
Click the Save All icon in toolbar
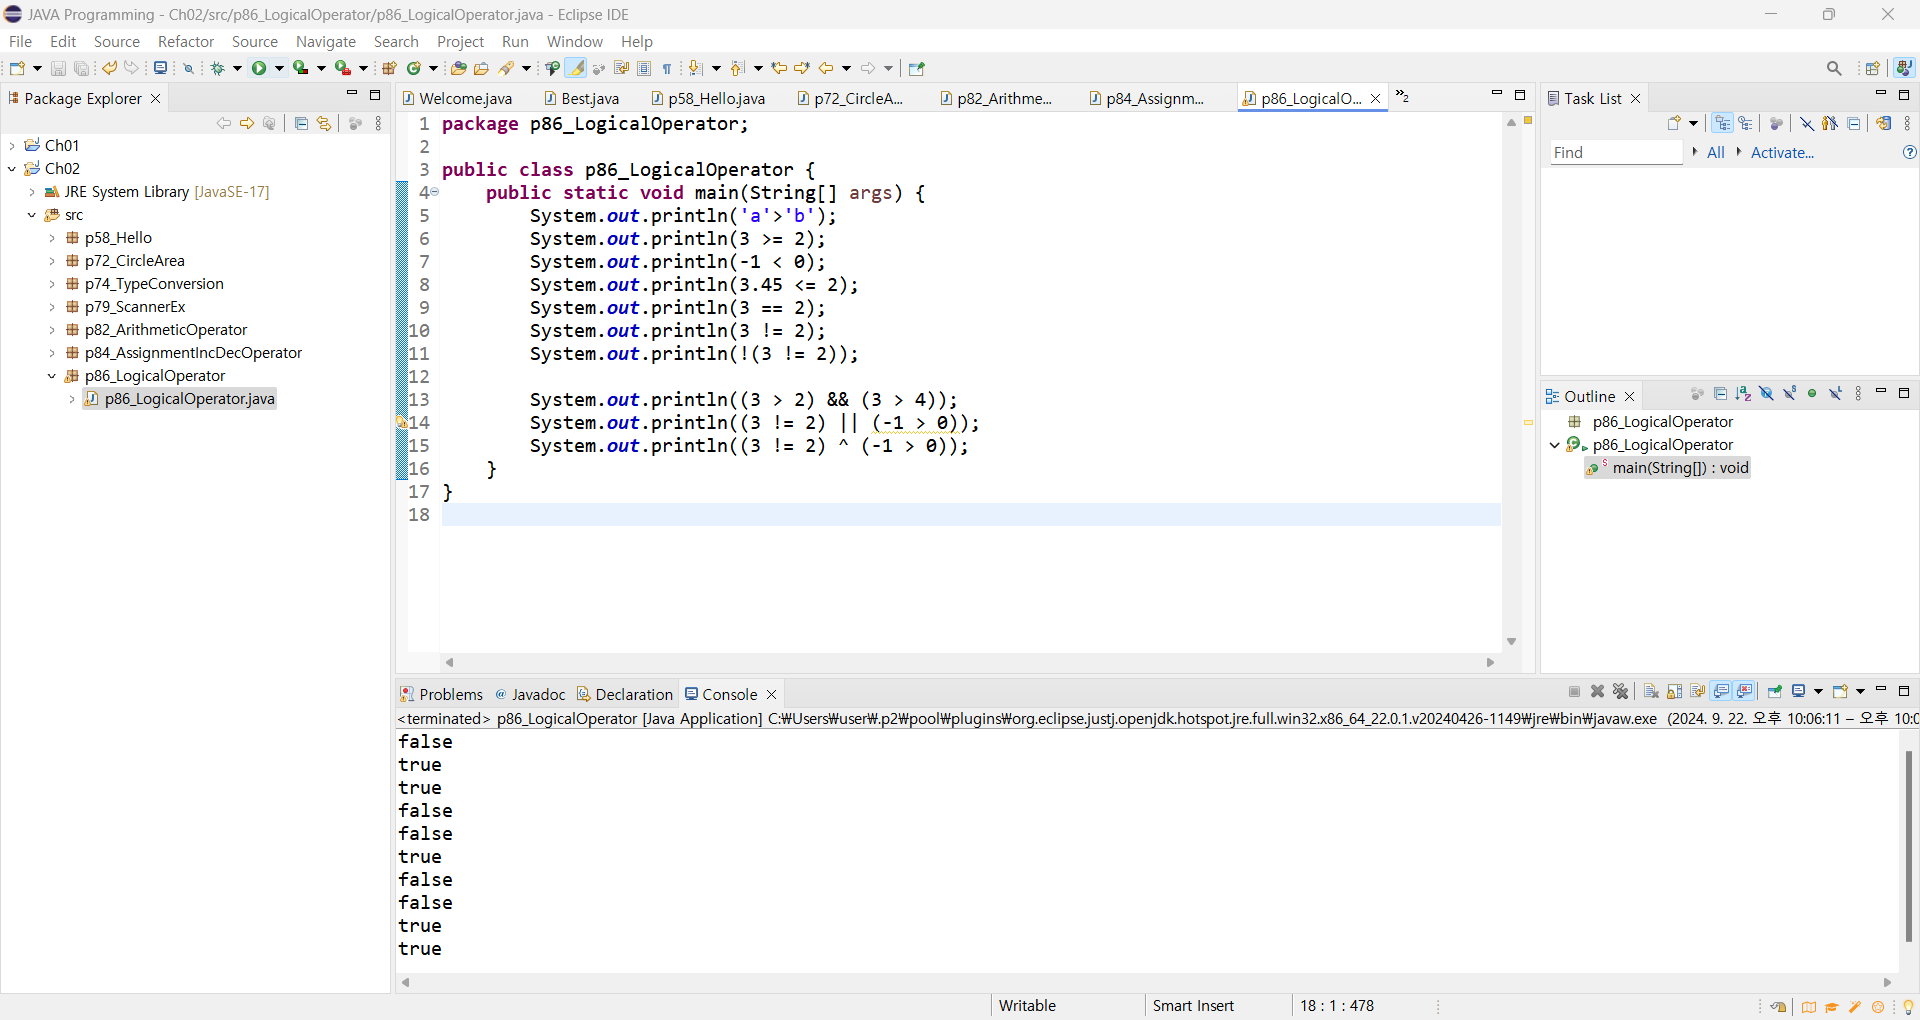tap(81, 68)
